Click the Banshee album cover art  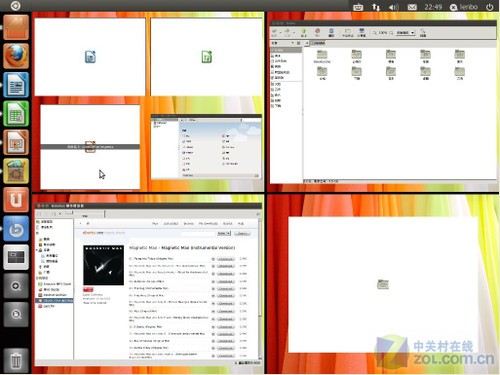point(103,265)
